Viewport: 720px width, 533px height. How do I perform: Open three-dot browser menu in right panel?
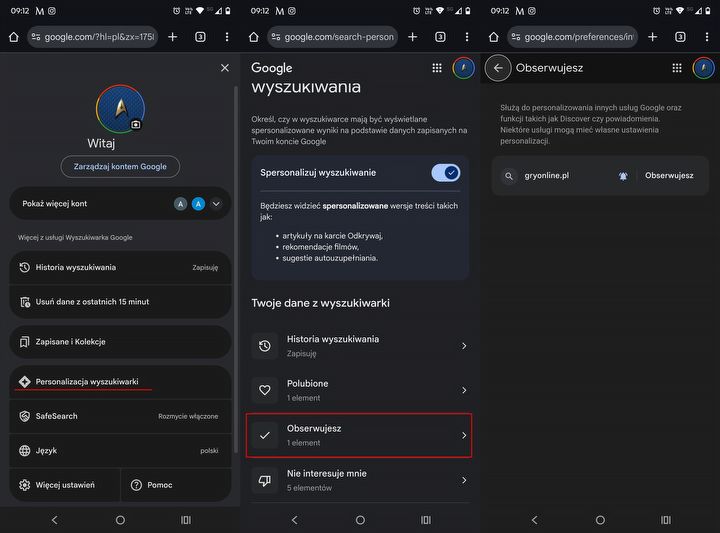[707, 37]
